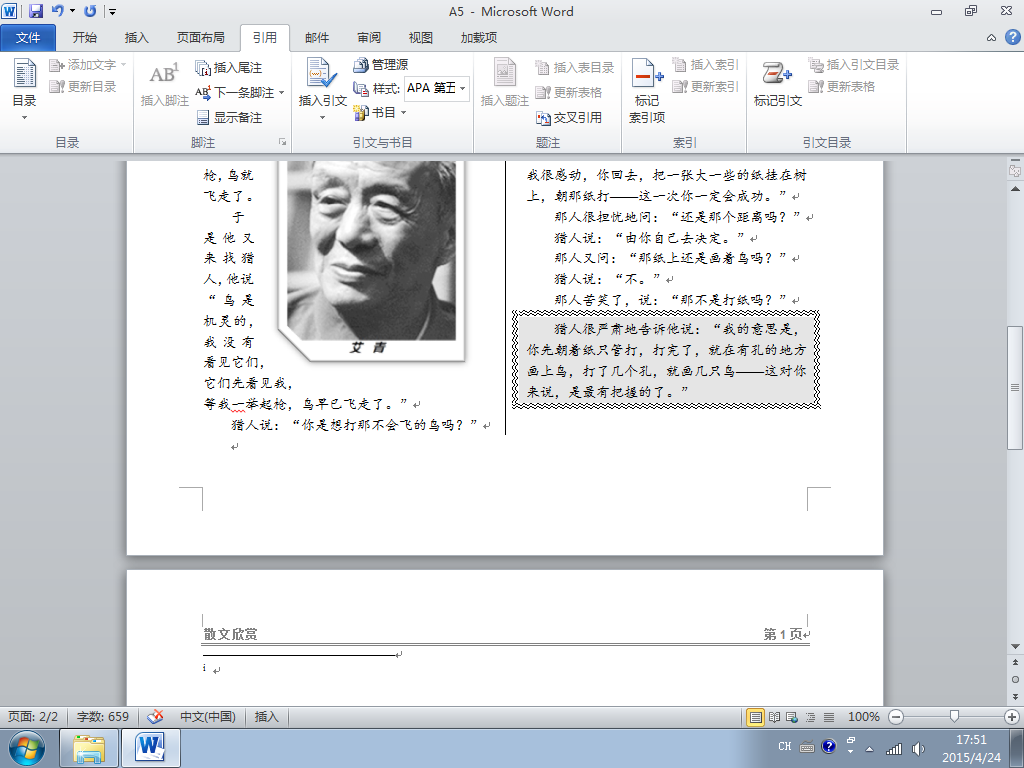Click 字数: 659 word count
1024x768 pixels.
pyautogui.click(x=103, y=716)
